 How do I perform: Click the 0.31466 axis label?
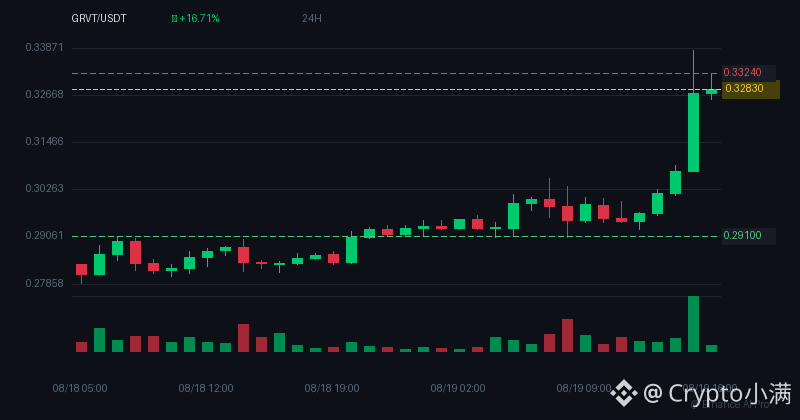(45, 141)
